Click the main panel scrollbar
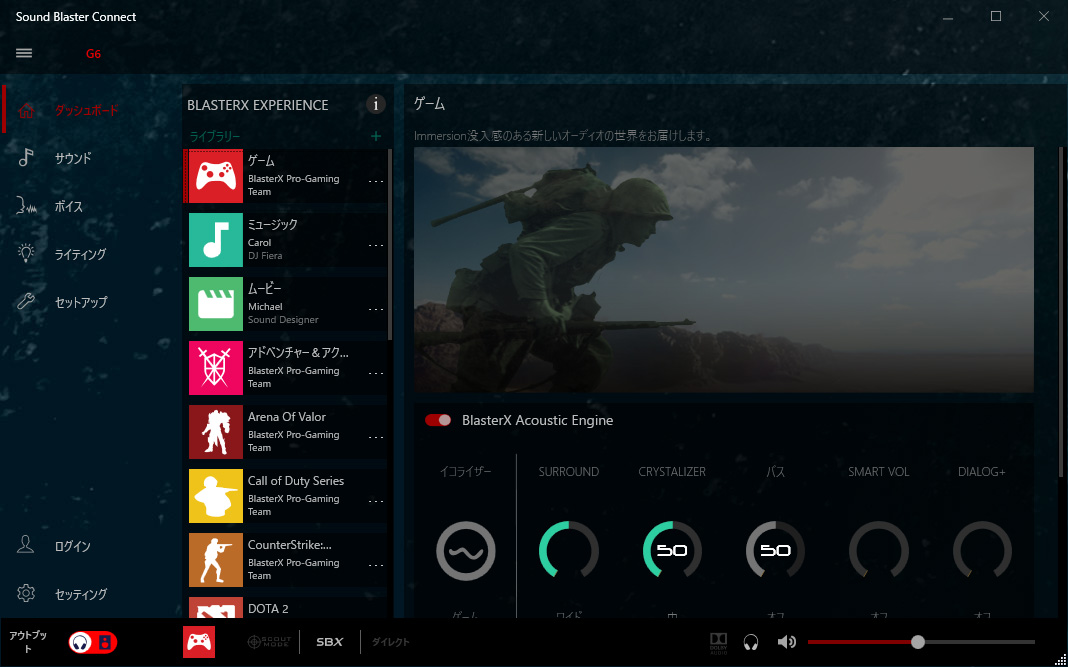Image resolution: width=1068 pixels, height=667 pixels. pos(1061,312)
